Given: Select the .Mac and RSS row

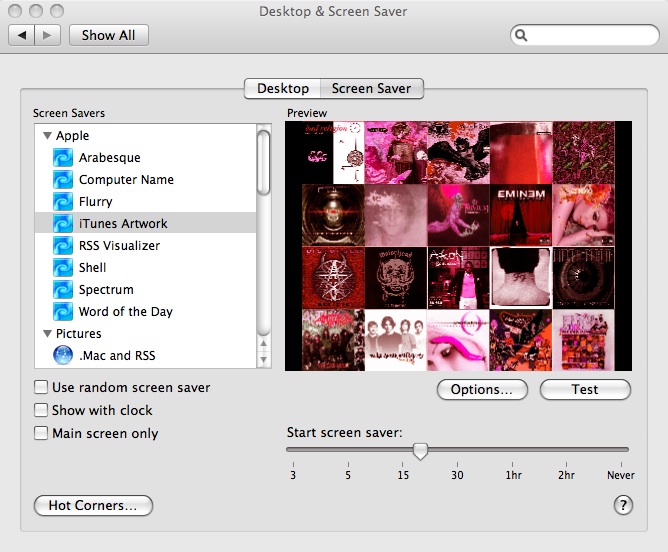Looking at the screenshot, I should (x=145, y=355).
